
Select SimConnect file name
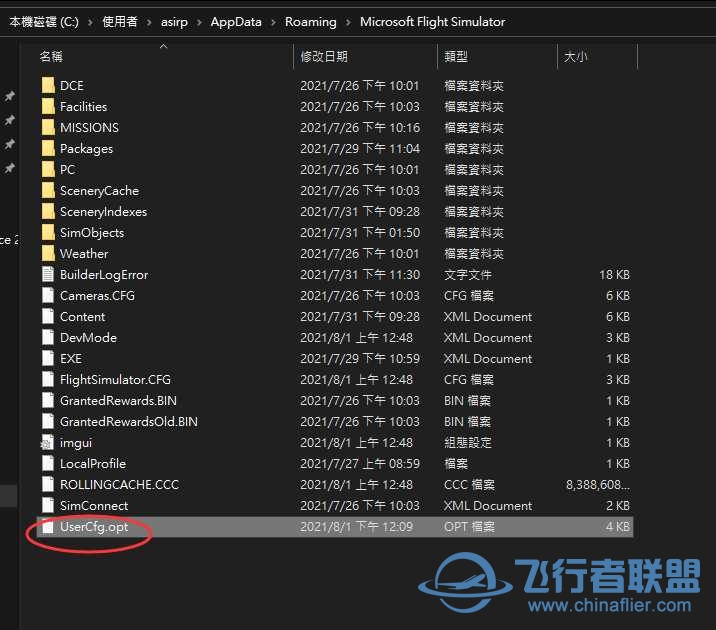(x=94, y=505)
